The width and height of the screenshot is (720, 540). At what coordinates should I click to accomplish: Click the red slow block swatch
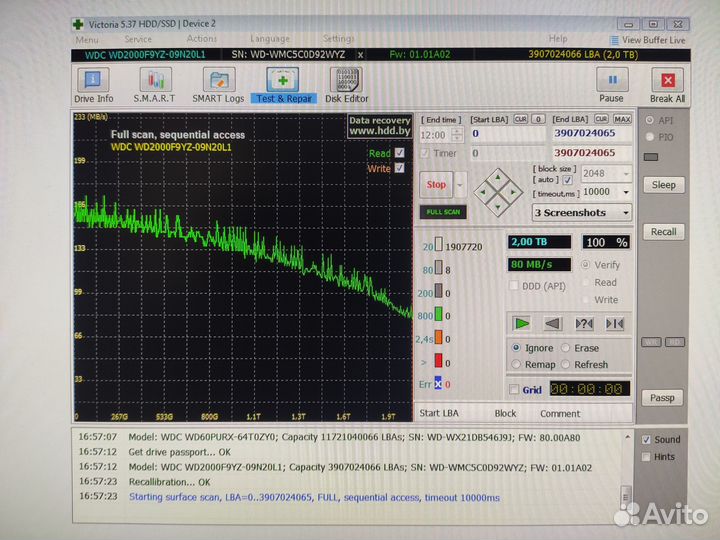point(439,361)
